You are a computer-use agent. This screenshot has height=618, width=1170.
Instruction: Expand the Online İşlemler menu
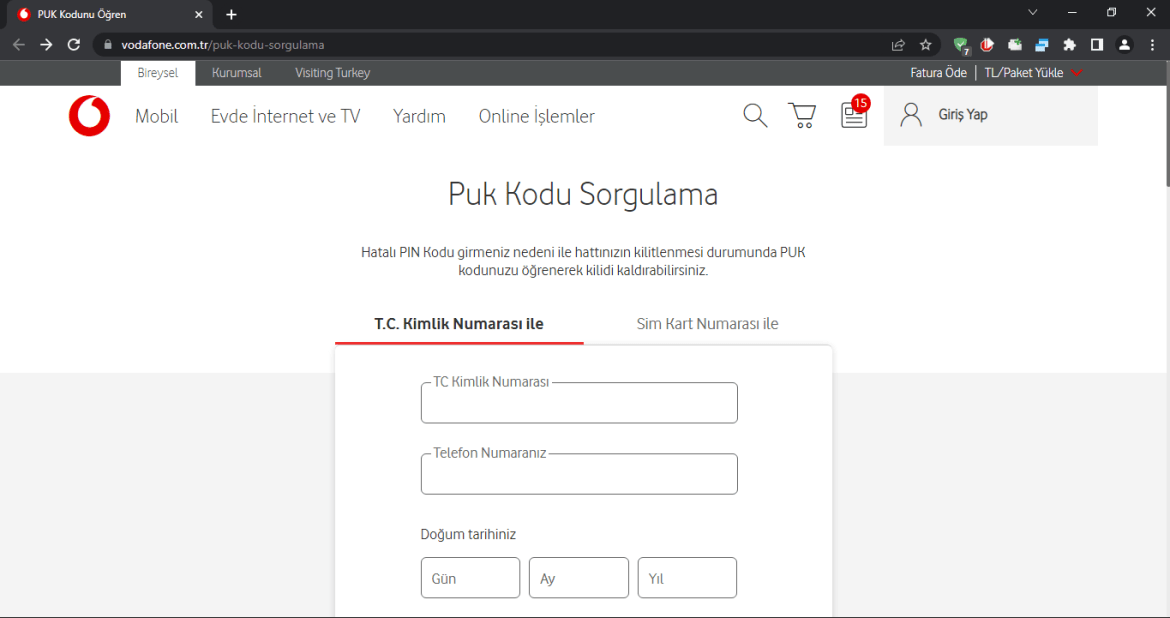coord(536,116)
